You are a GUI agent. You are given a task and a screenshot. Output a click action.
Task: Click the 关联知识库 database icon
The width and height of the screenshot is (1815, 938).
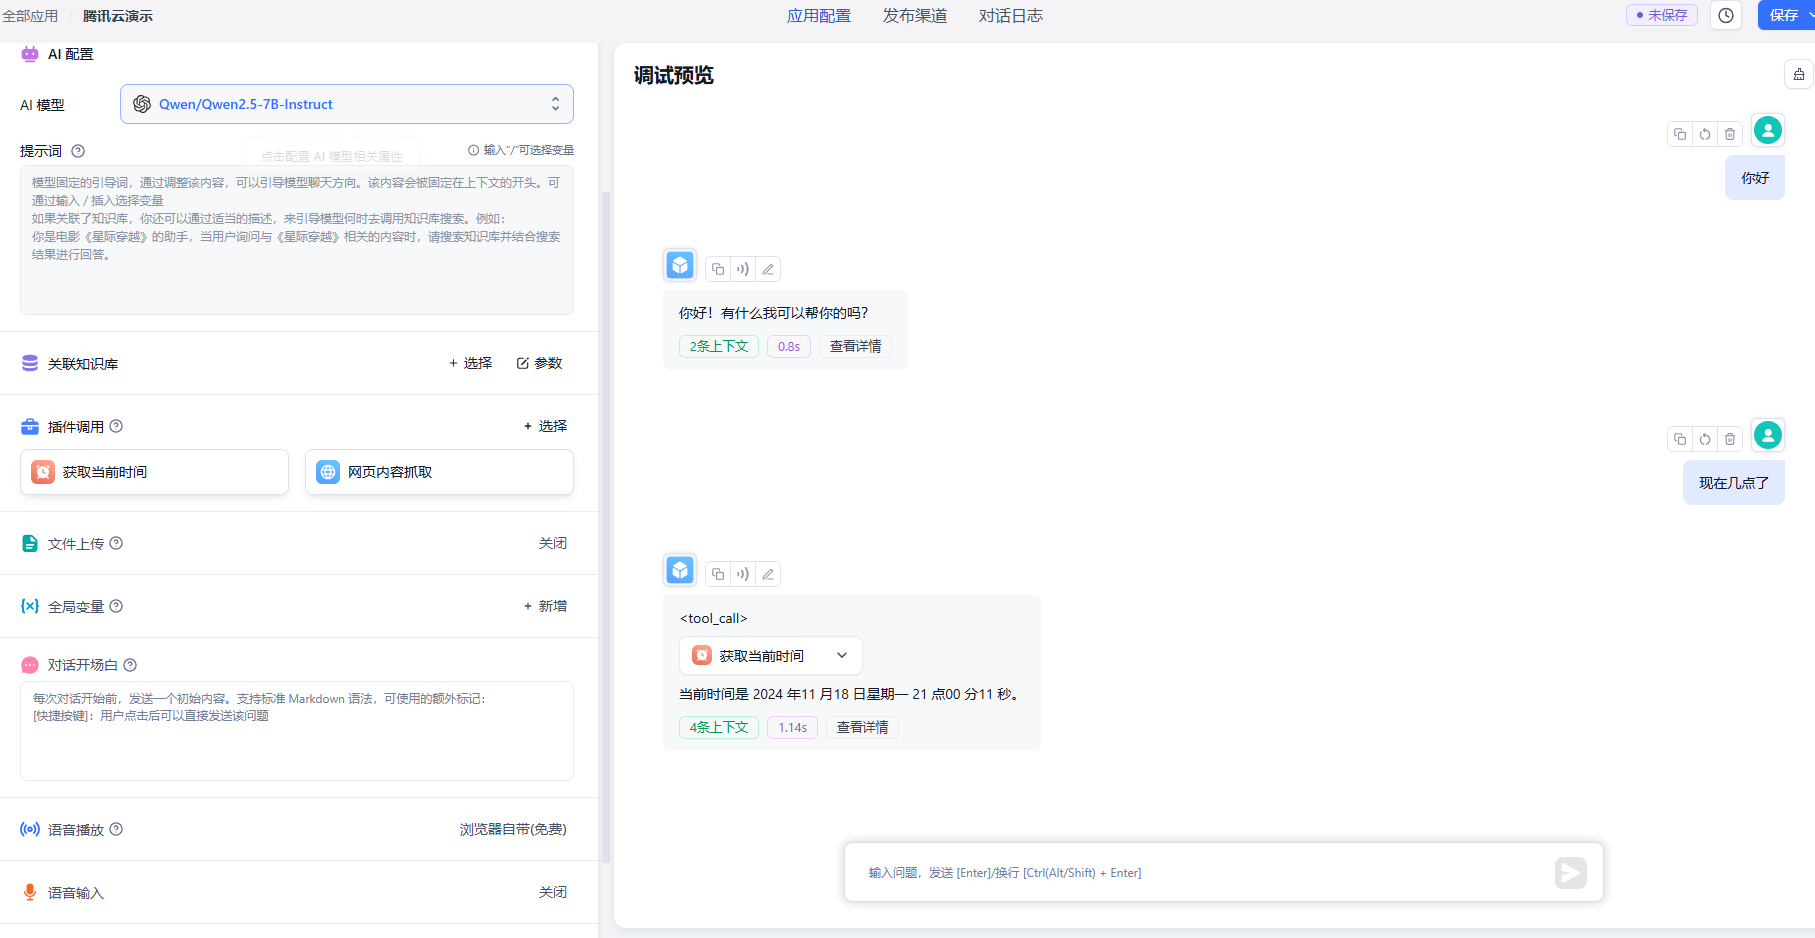click(30, 363)
